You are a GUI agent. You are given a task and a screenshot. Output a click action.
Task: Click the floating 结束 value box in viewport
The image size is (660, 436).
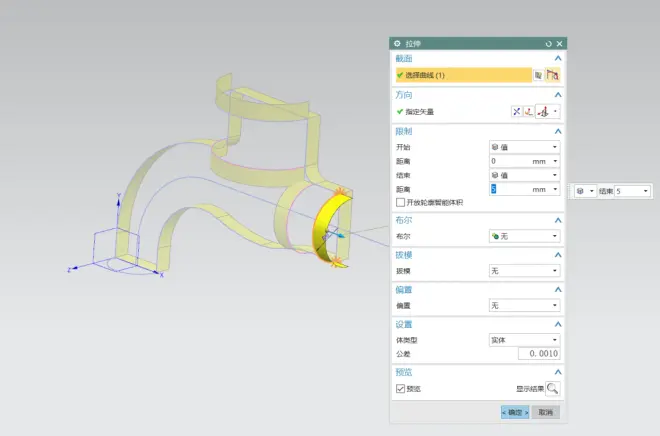point(631,191)
